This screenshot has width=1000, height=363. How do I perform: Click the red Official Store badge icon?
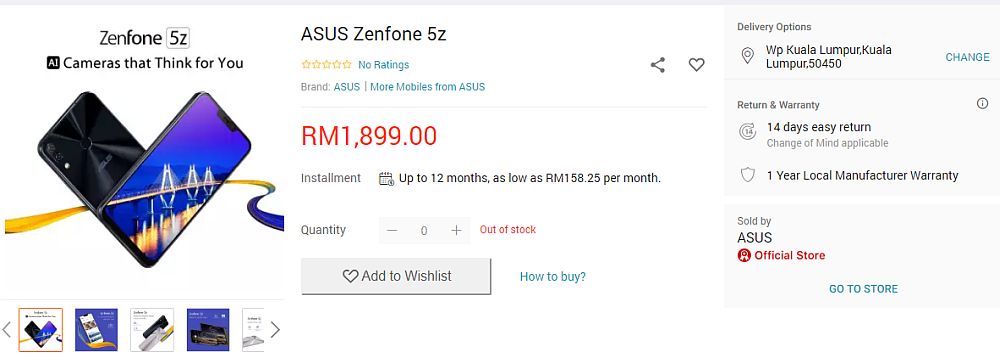coord(744,255)
